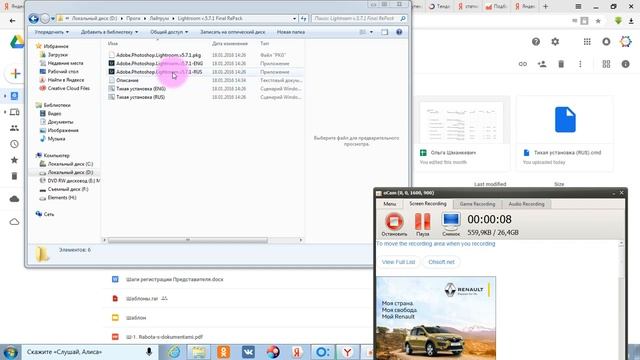Viewport: 640px width, 360px height.
Task: Open Недавние места in favorites
Action: (65, 63)
